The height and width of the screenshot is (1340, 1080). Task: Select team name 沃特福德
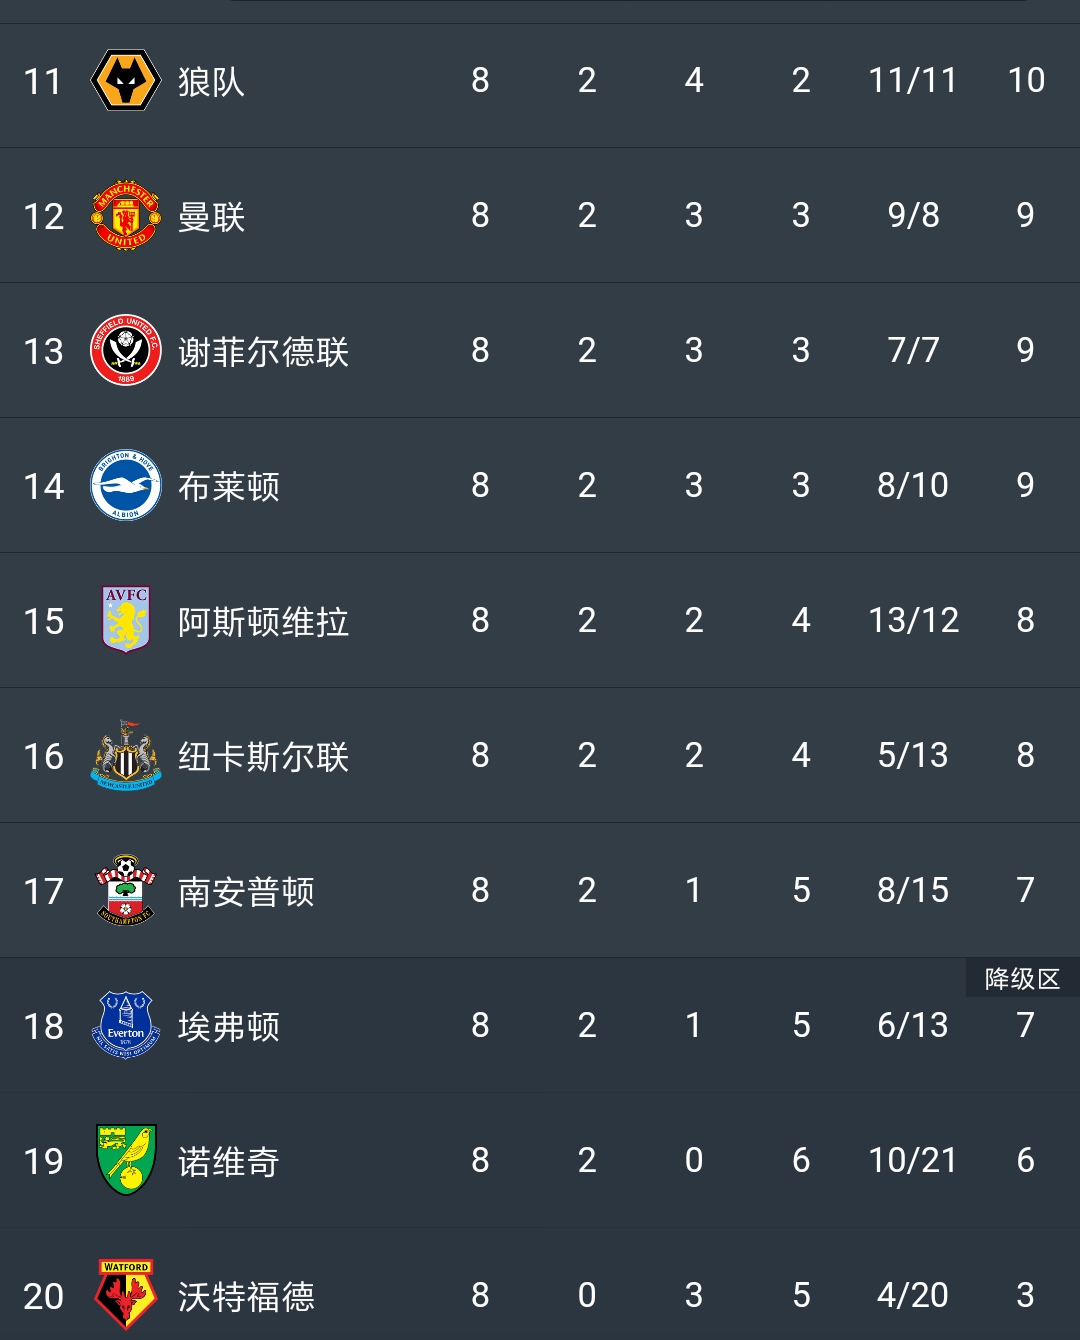[246, 1297]
